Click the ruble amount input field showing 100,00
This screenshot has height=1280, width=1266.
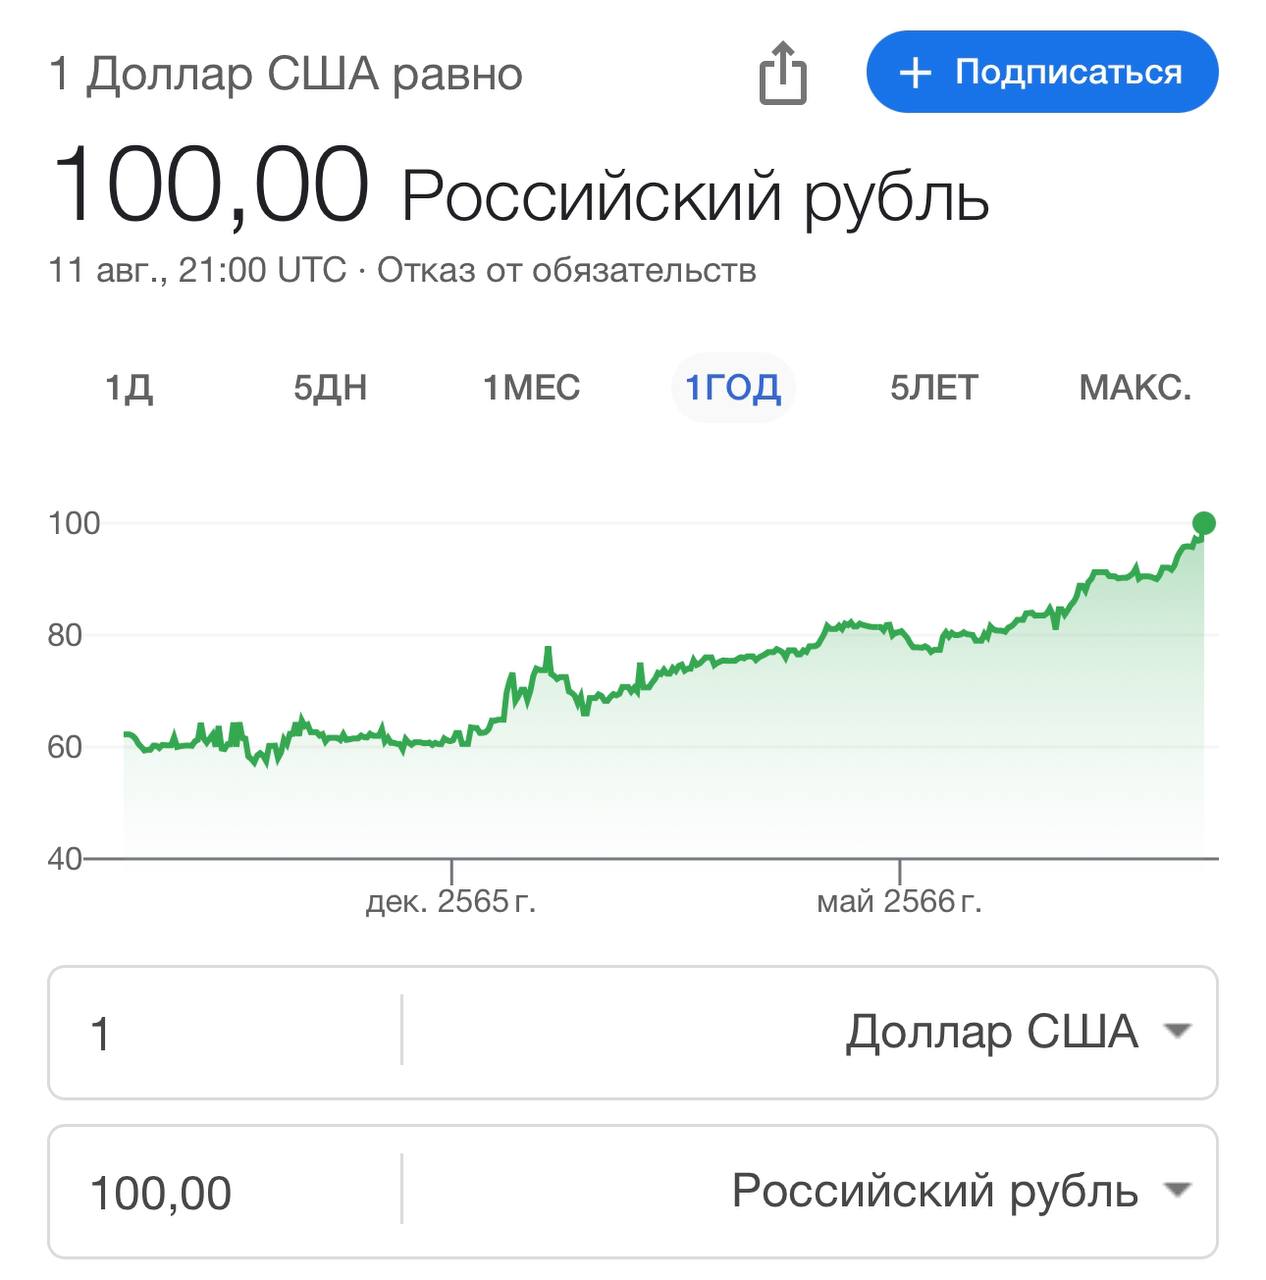click(225, 1192)
